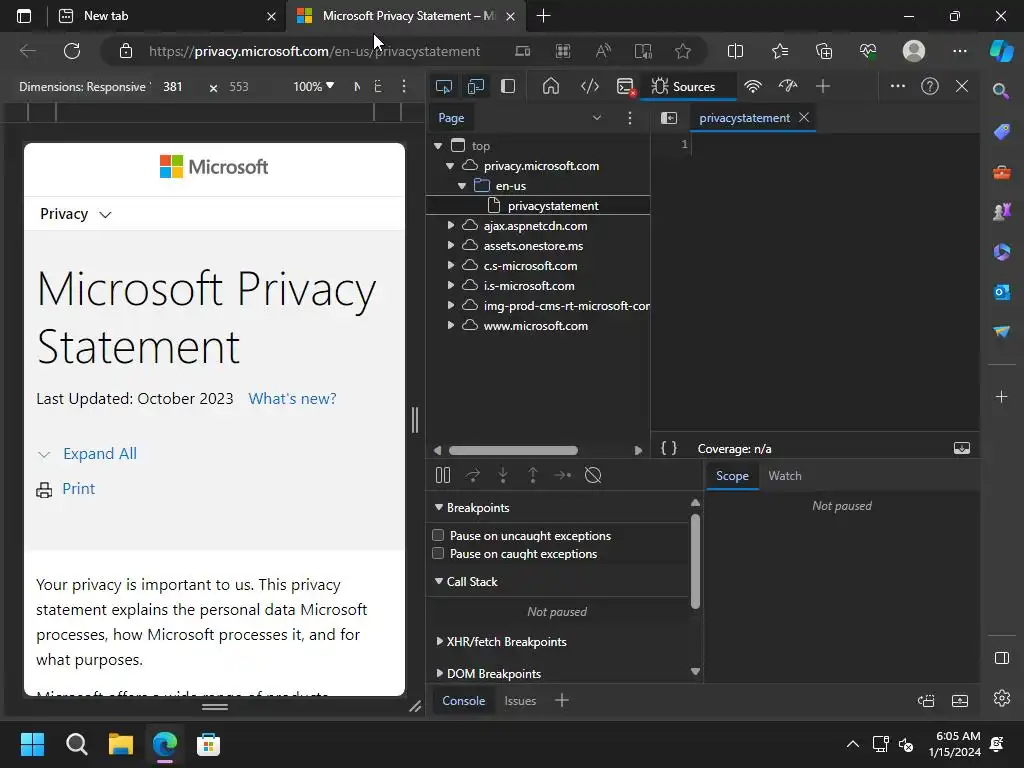Expand the www.microsoft.com node
1024x768 pixels.
click(451, 325)
